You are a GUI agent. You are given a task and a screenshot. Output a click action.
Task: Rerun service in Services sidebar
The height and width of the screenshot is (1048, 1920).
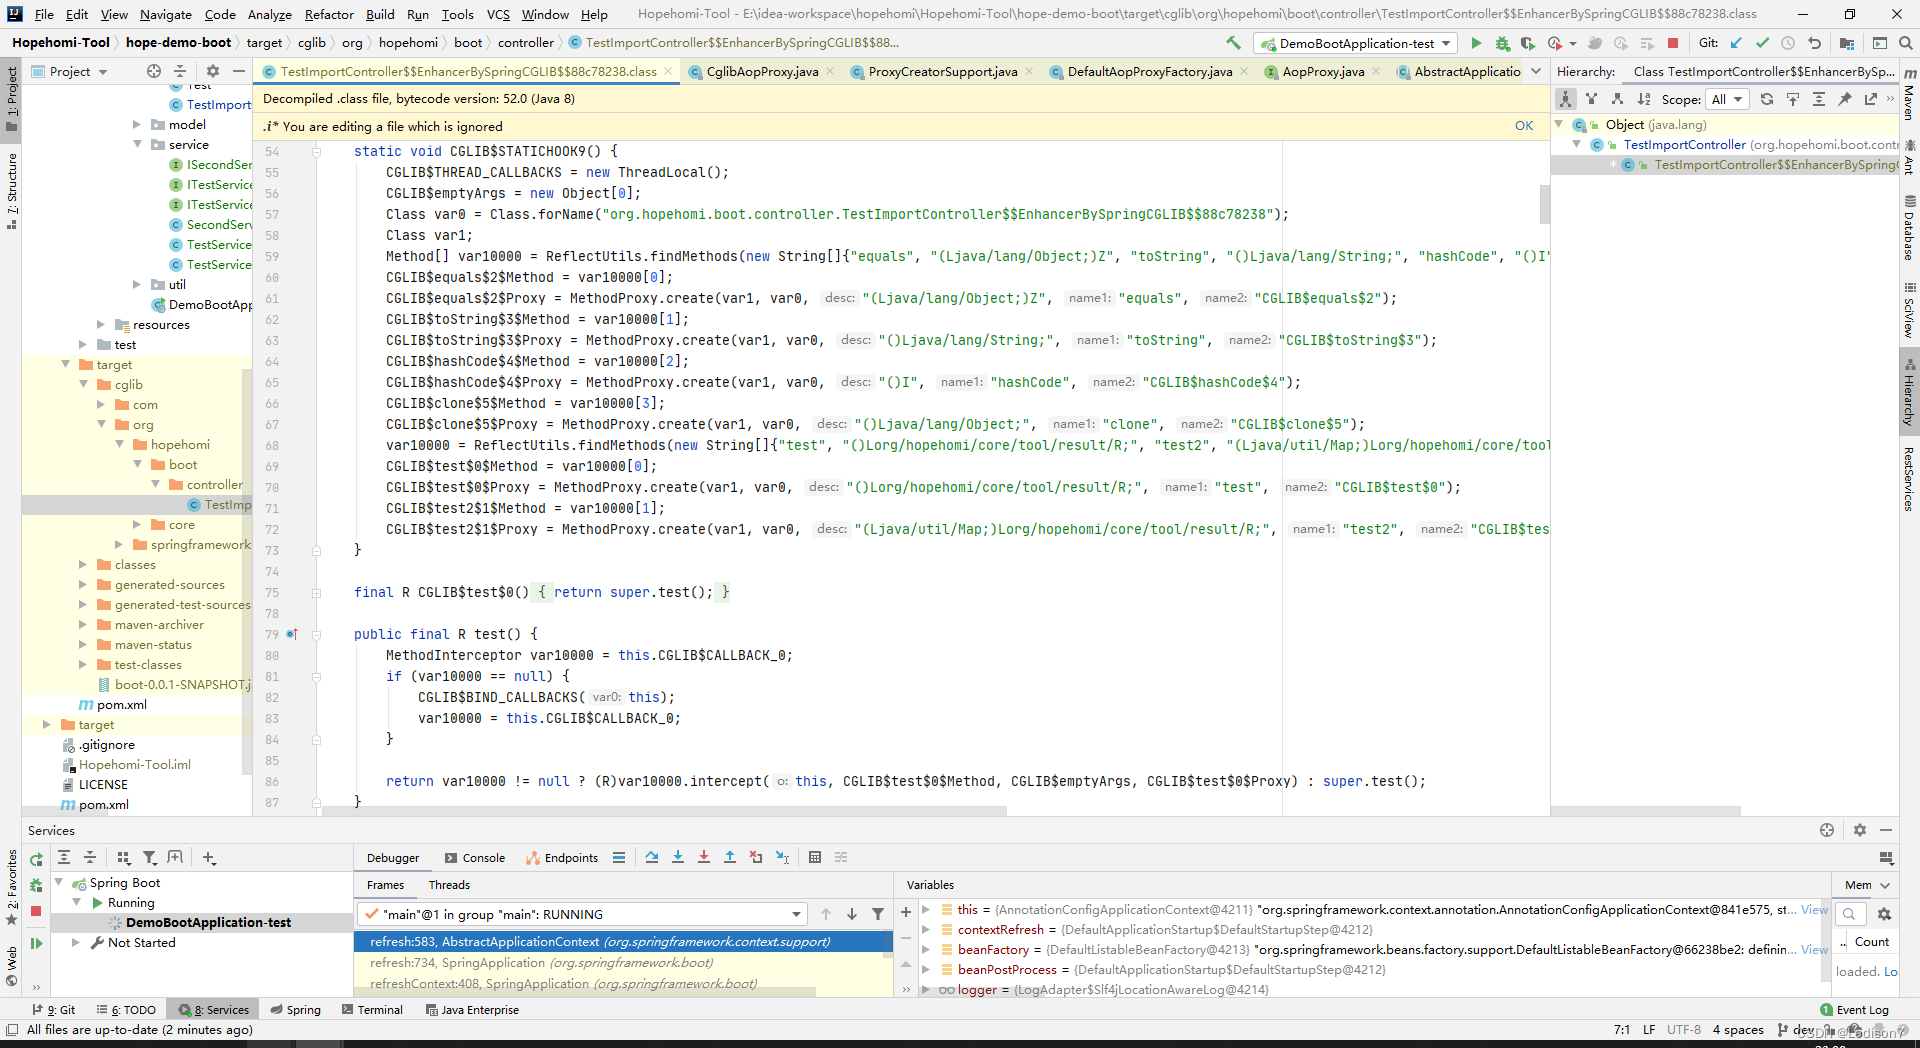pos(36,859)
